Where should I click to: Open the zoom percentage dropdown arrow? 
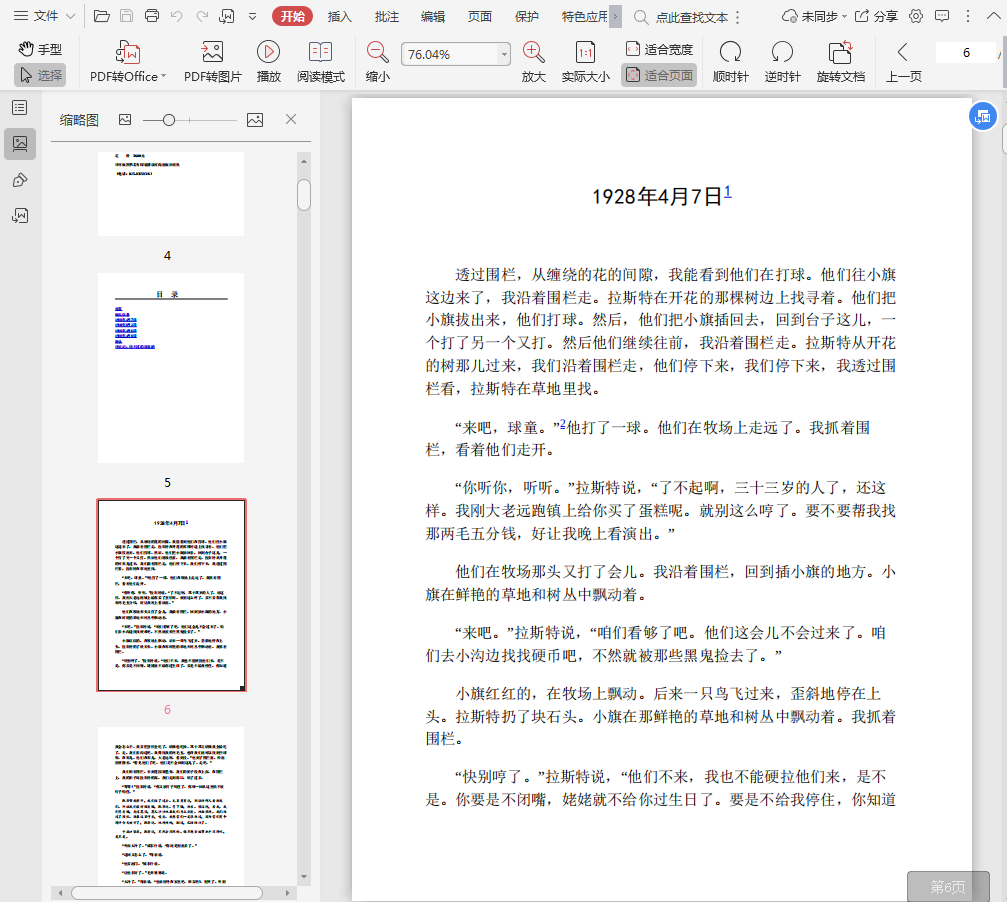pos(504,55)
